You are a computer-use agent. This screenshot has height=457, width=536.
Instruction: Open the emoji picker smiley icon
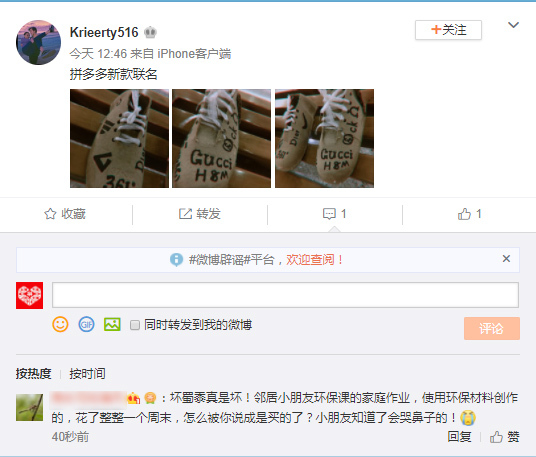click(60, 324)
